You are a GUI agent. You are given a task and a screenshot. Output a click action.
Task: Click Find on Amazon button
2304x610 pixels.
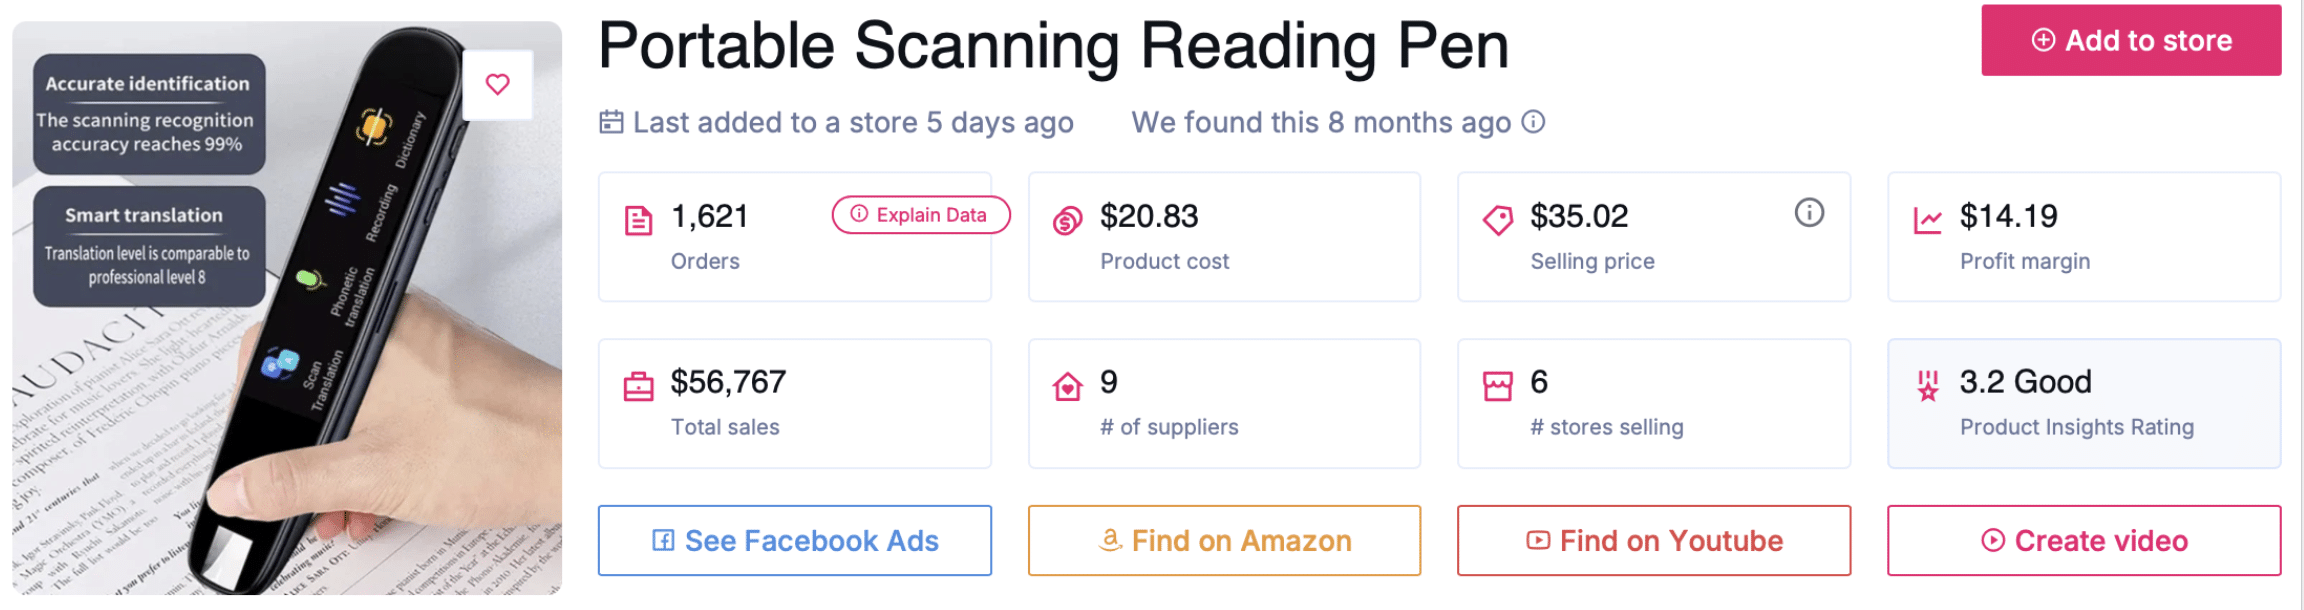pyautogui.click(x=1224, y=541)
